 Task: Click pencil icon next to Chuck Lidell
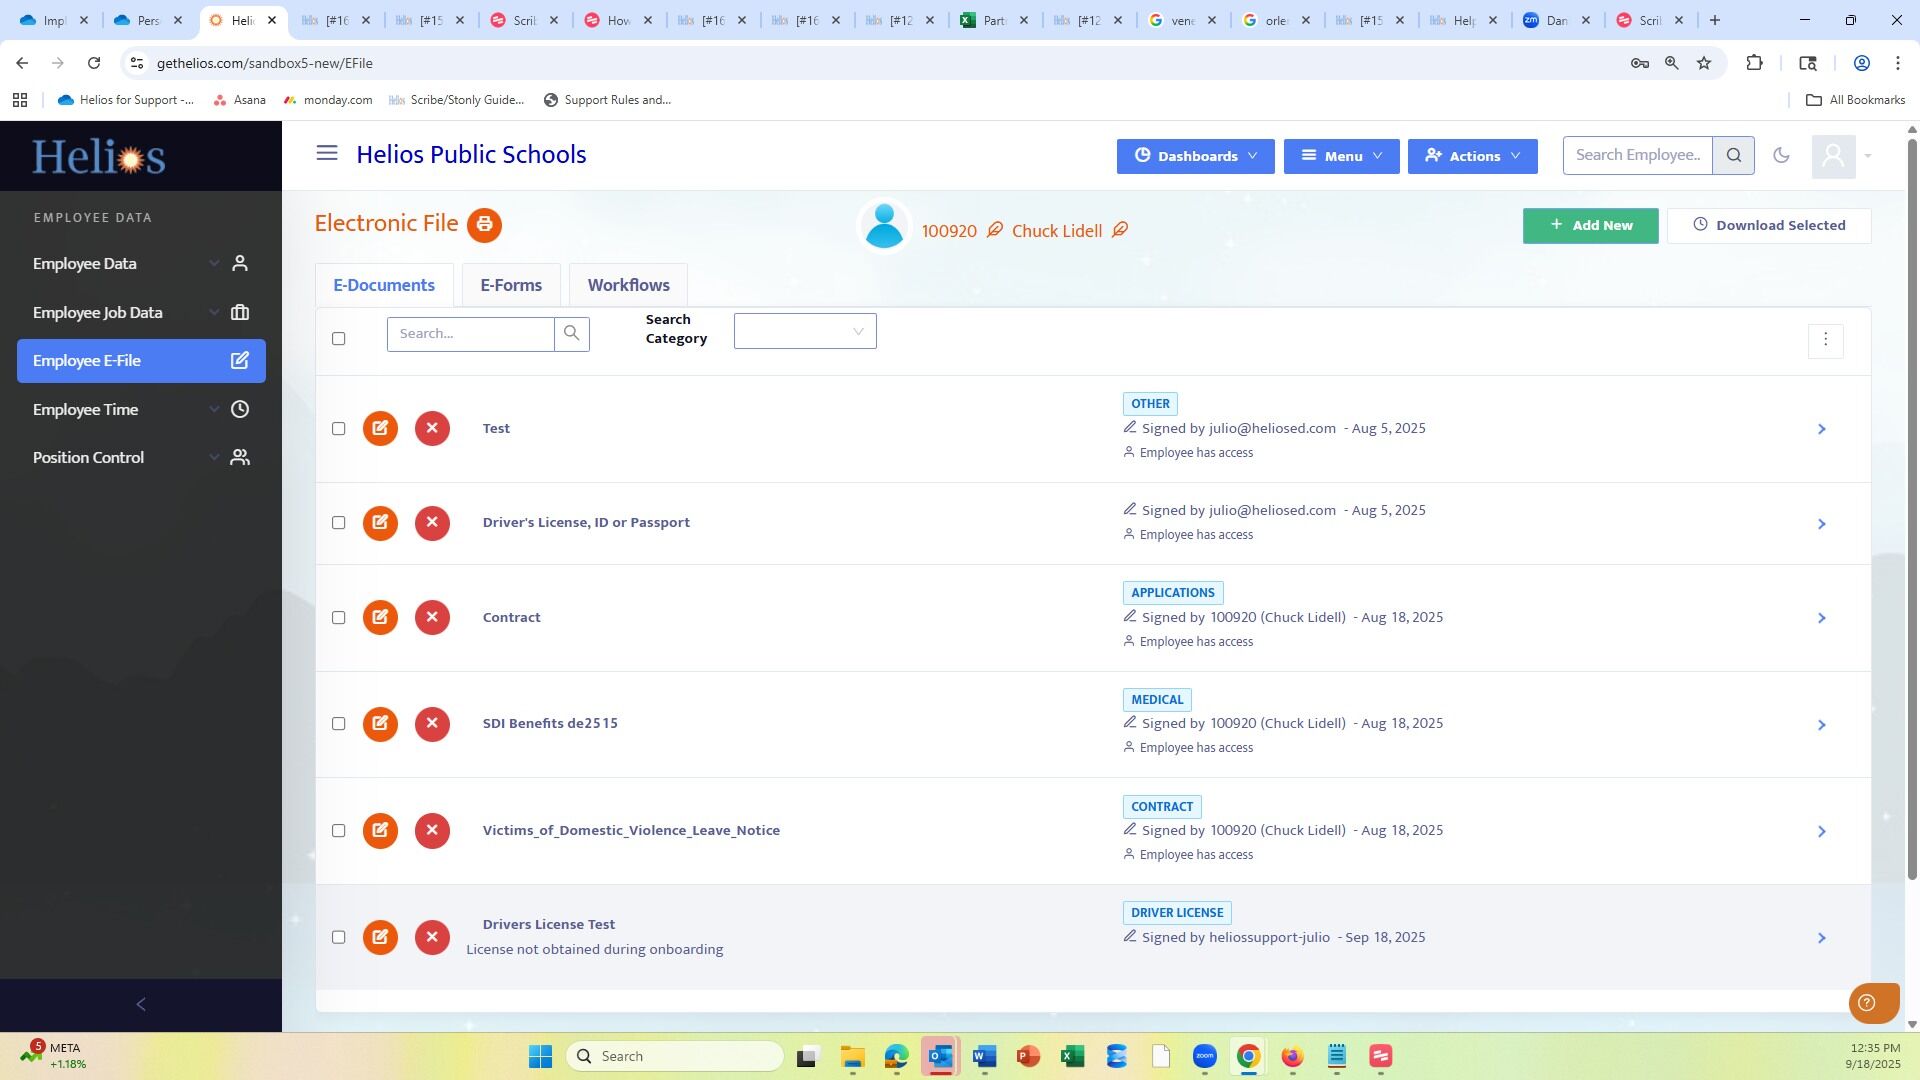pyautogui.click(x=1120, y=230)
